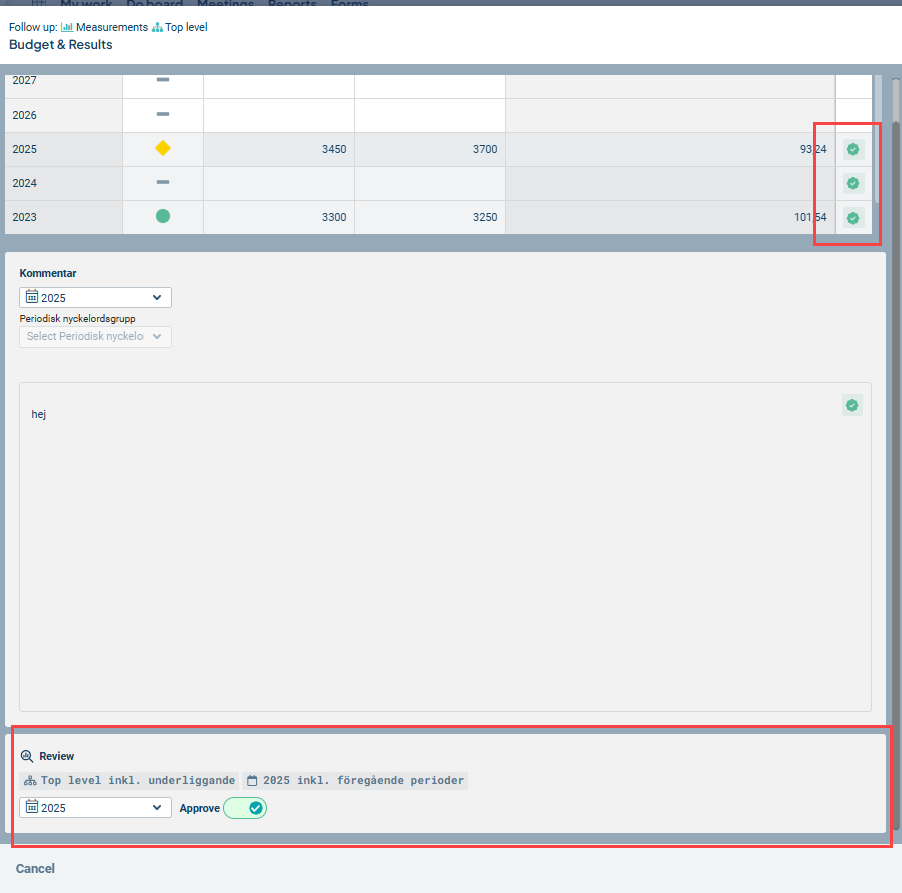Toggle the Approve switch off
Viewport: 902px width, 893px height.
[x=245, y=808]
